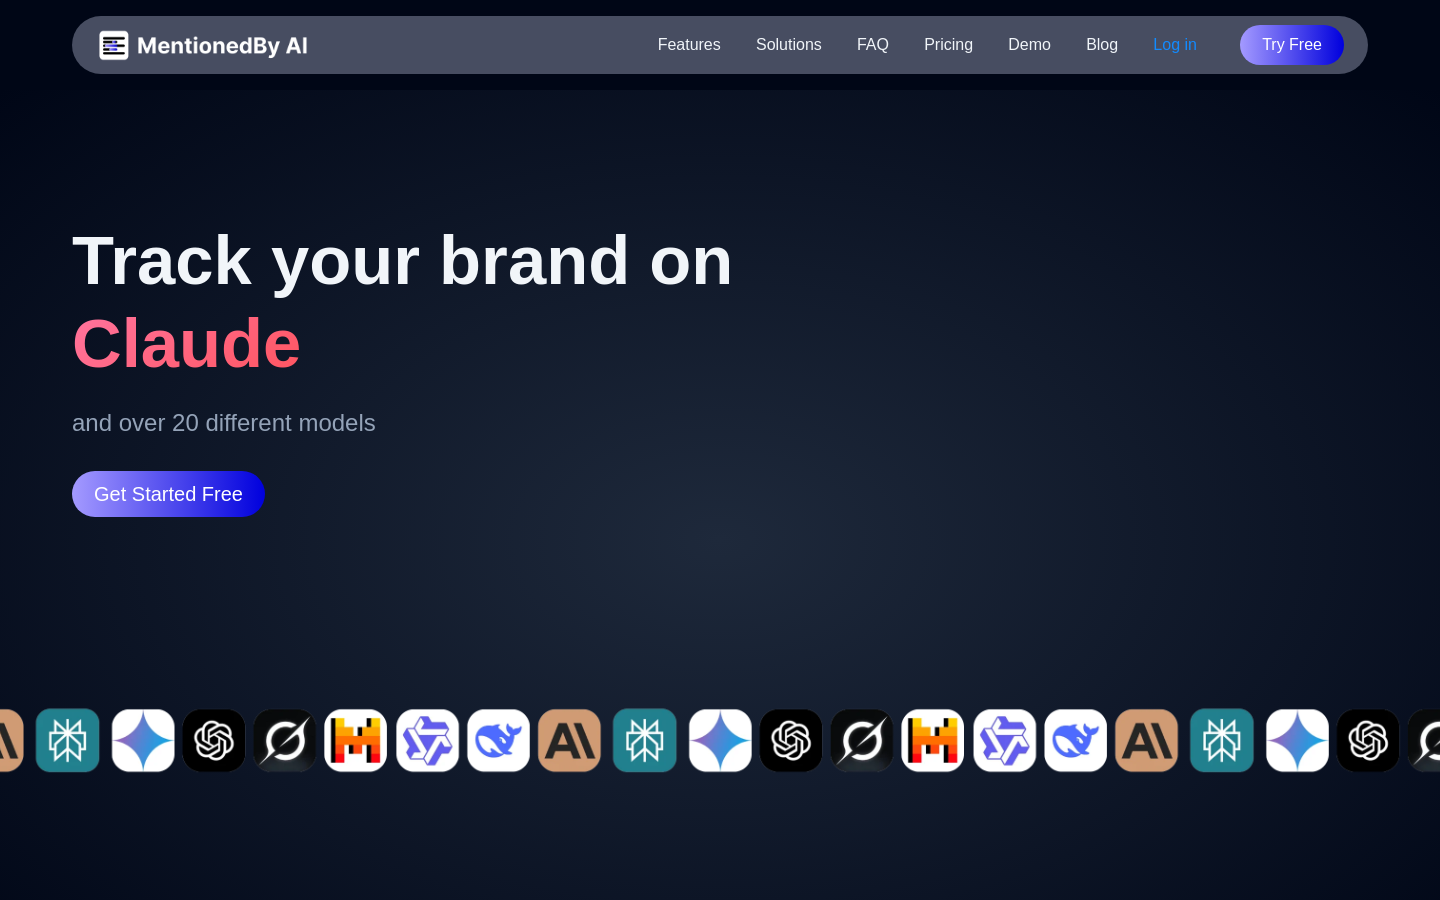This screenshot has width=1440, height=900.
Task: Click the second fully visible Anthropic icon
Action: 1147,741
